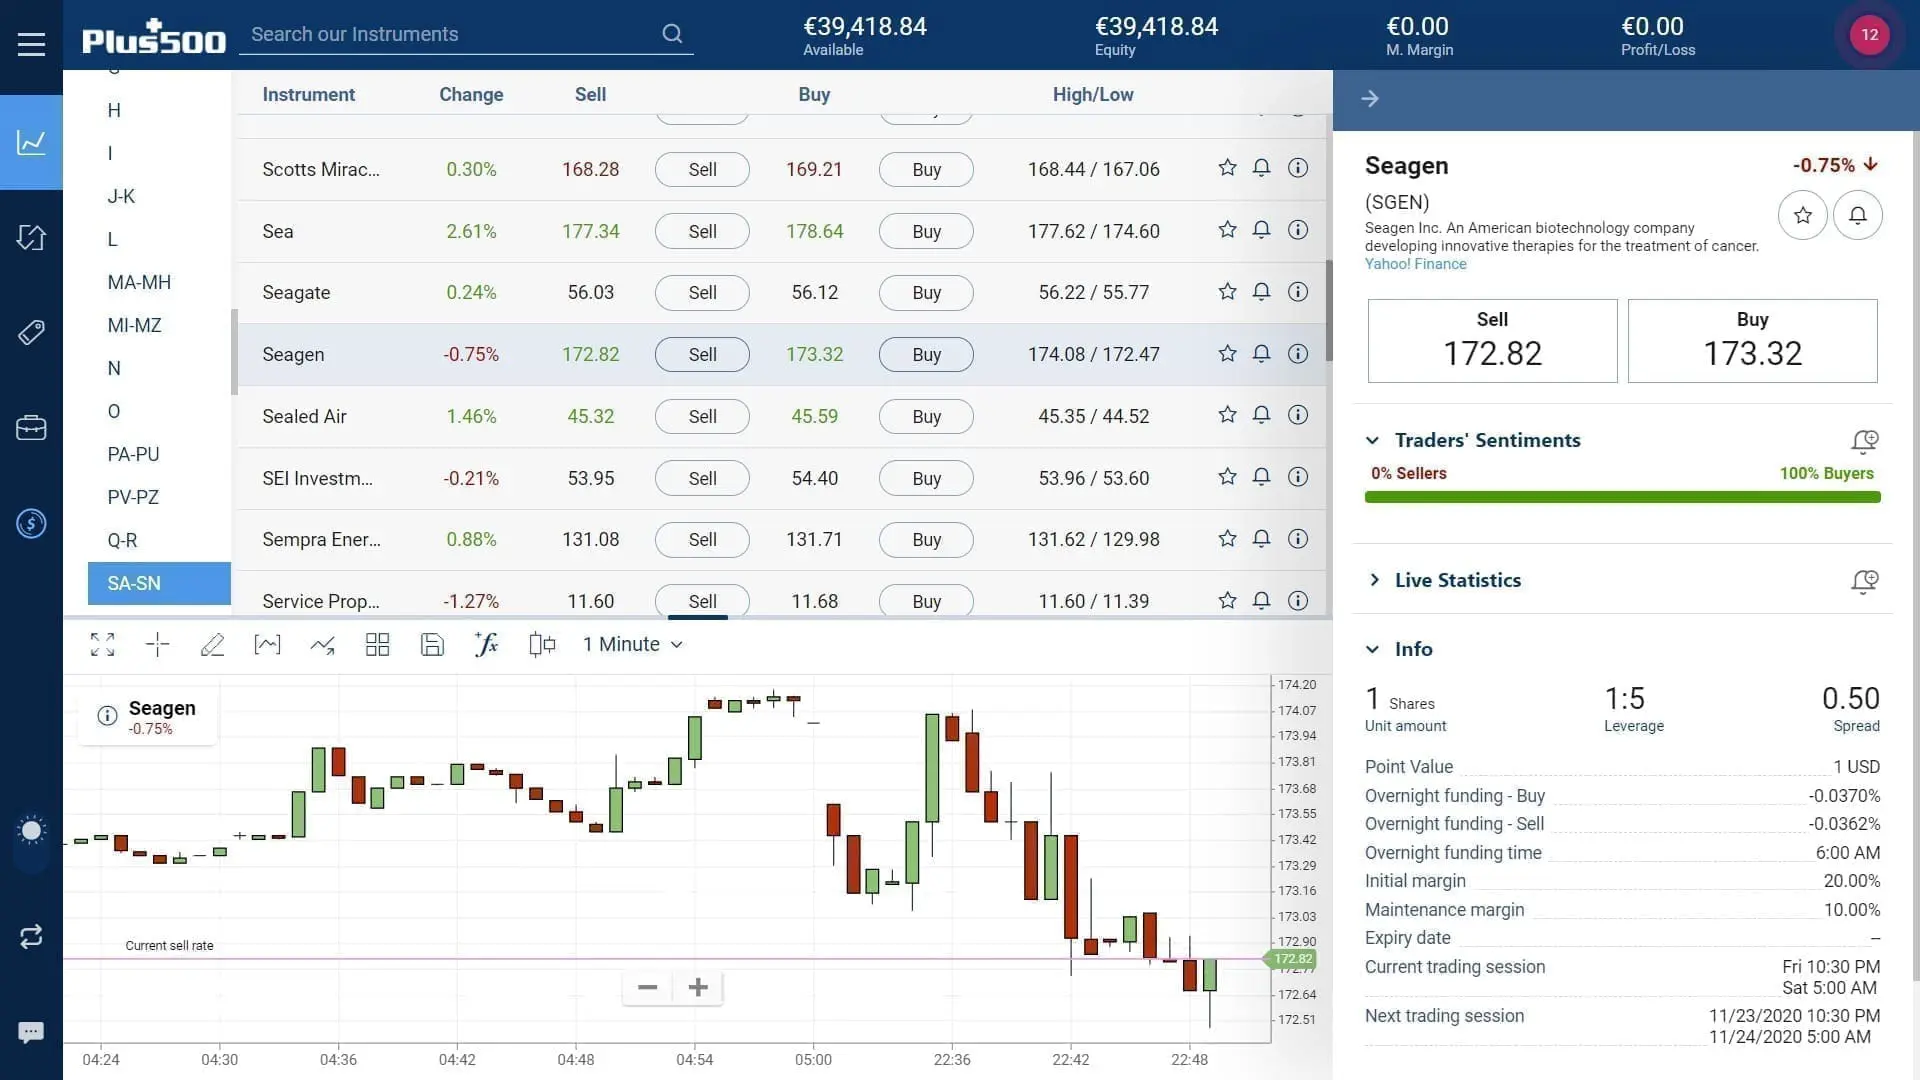This screenshot has width=1920, height=1080.
Task: Select the SA-SN letter category
Action: (159, 583)
